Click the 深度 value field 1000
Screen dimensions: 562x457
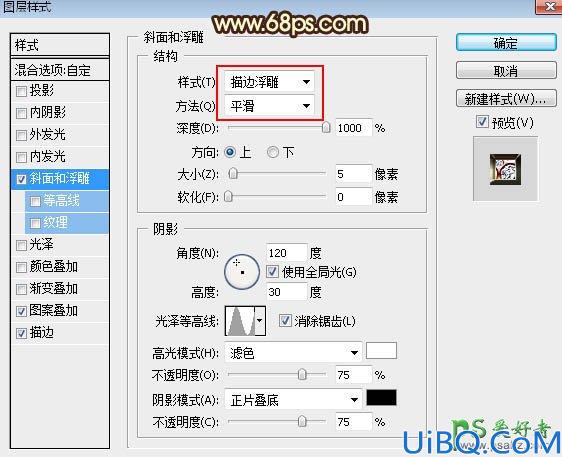point(353,128)
